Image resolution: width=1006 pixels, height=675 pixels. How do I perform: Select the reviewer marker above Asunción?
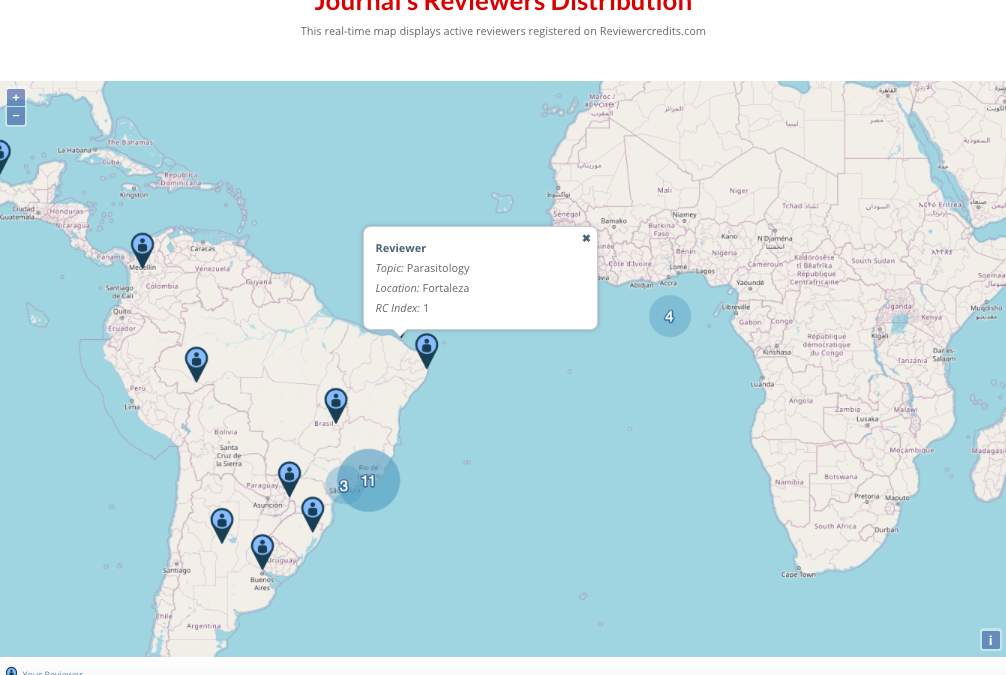coord(289,479)
